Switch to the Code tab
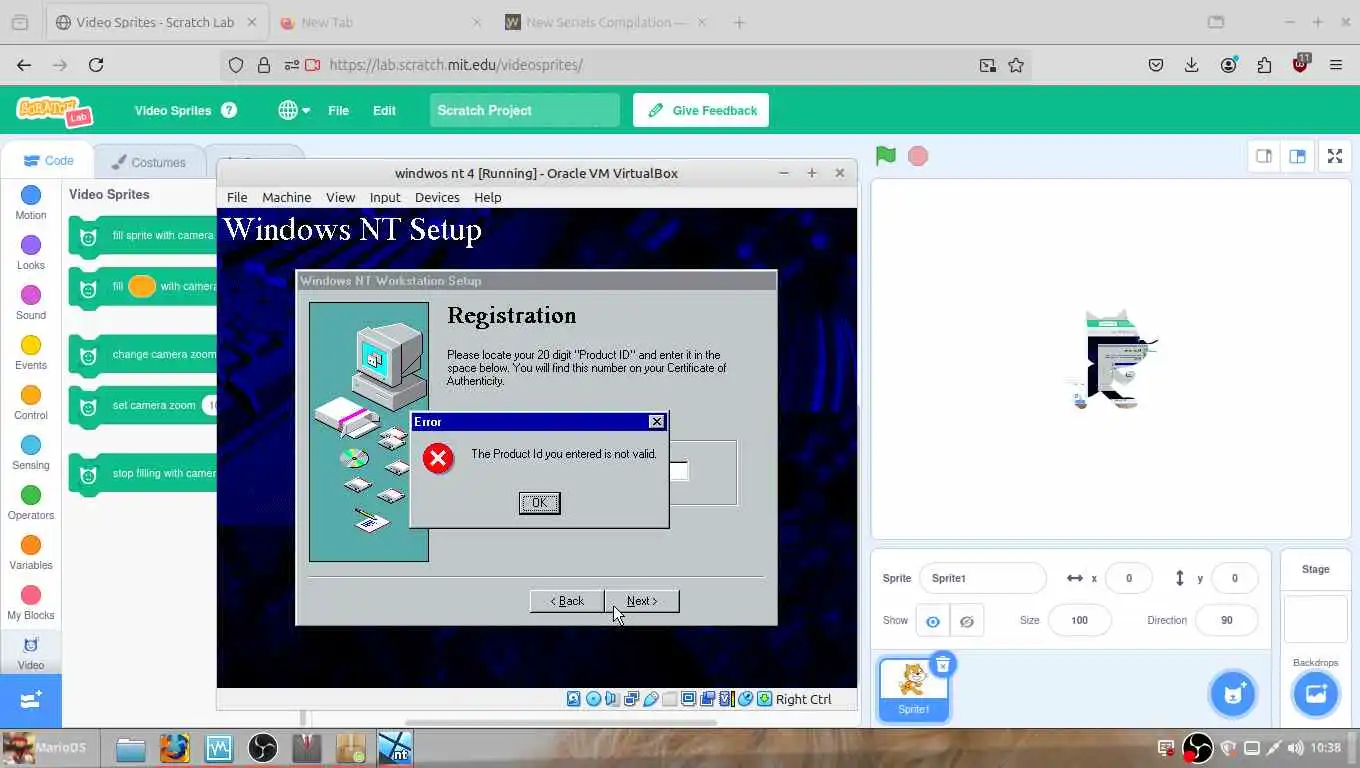Image resolution: width=1360 pixels, height=768 pixels. coord(48,161)
